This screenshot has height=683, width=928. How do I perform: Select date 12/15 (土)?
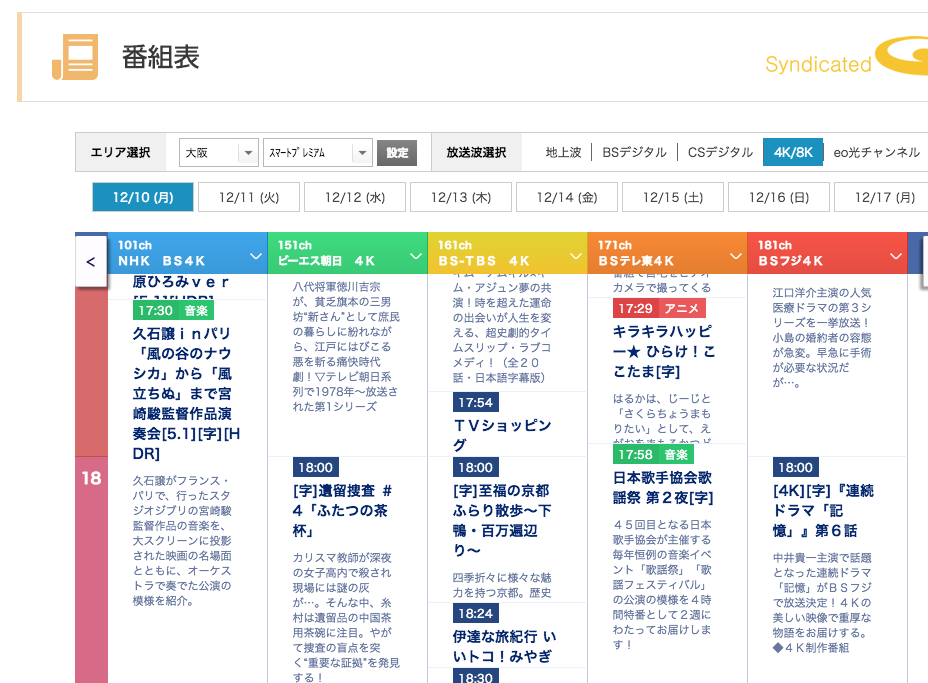click(673, 197)
